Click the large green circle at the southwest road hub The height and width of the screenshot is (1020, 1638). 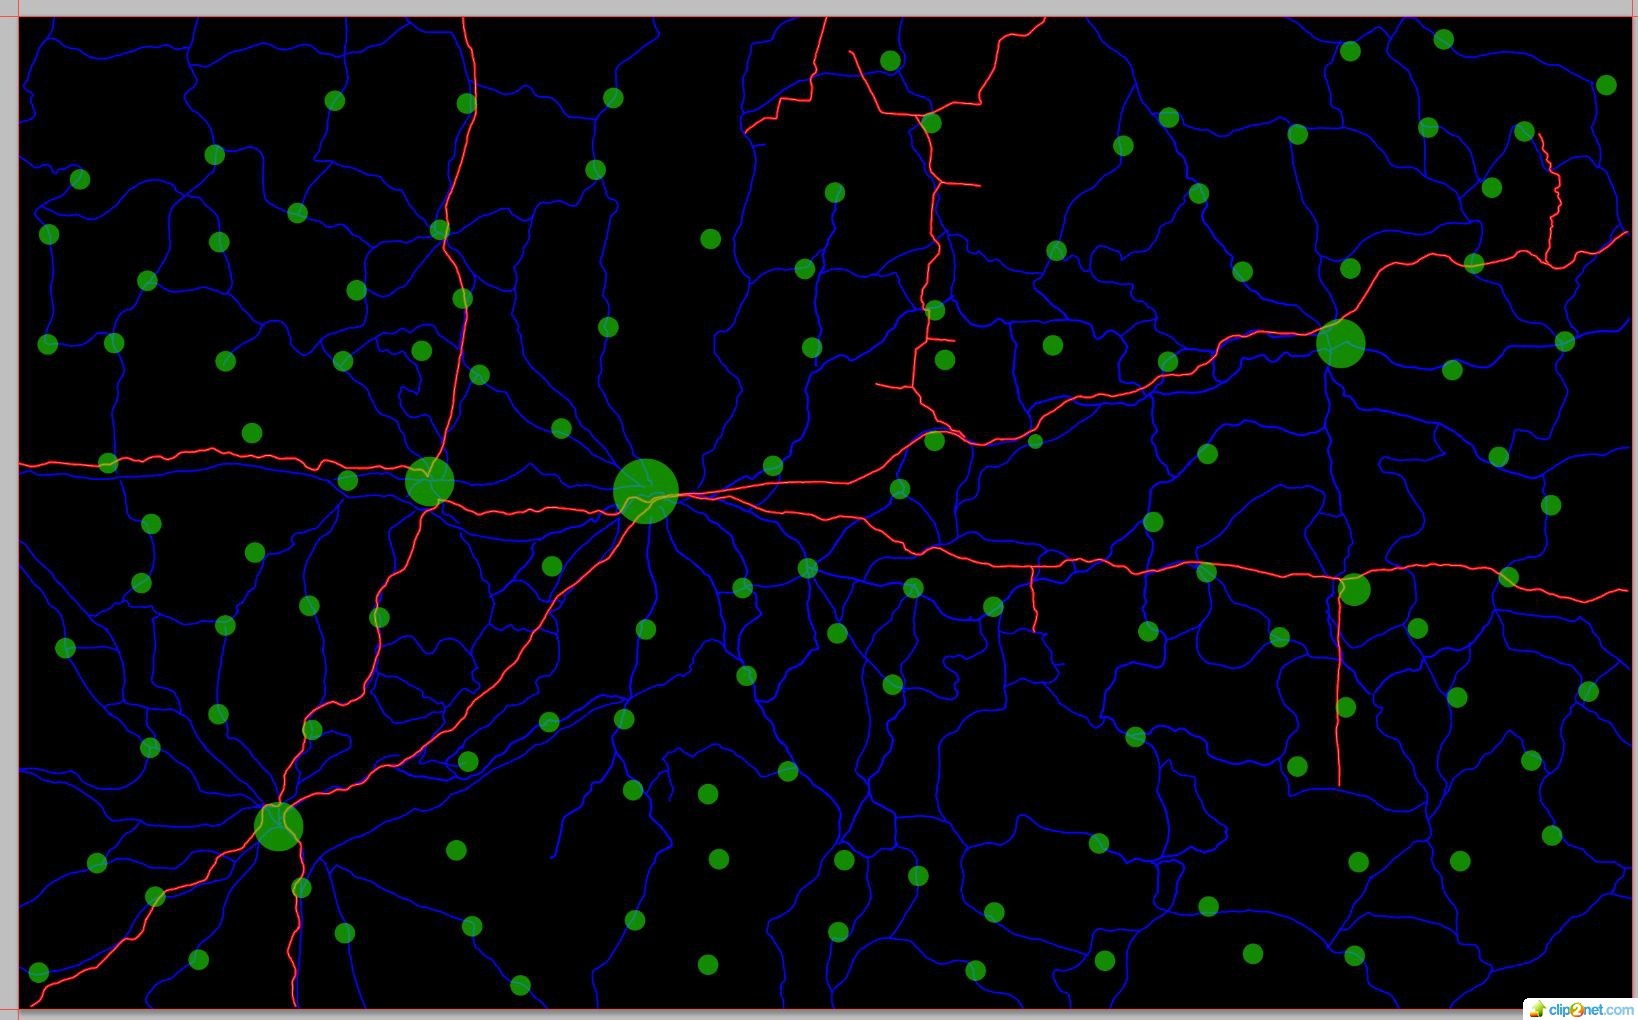278,826
